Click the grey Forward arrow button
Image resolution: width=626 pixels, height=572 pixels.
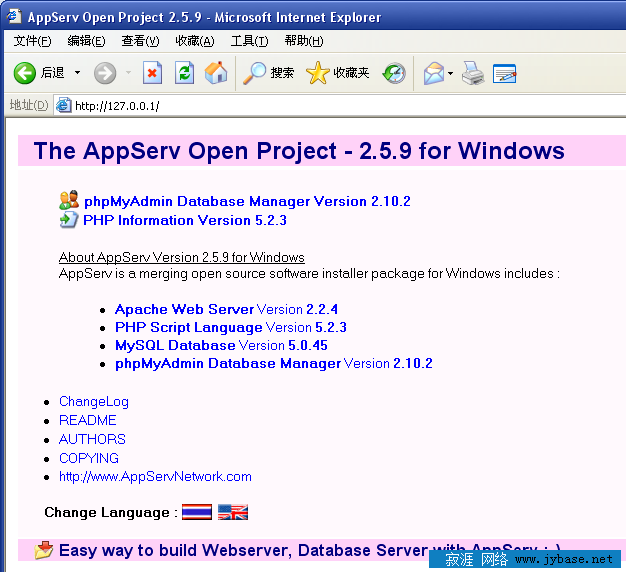105,73
